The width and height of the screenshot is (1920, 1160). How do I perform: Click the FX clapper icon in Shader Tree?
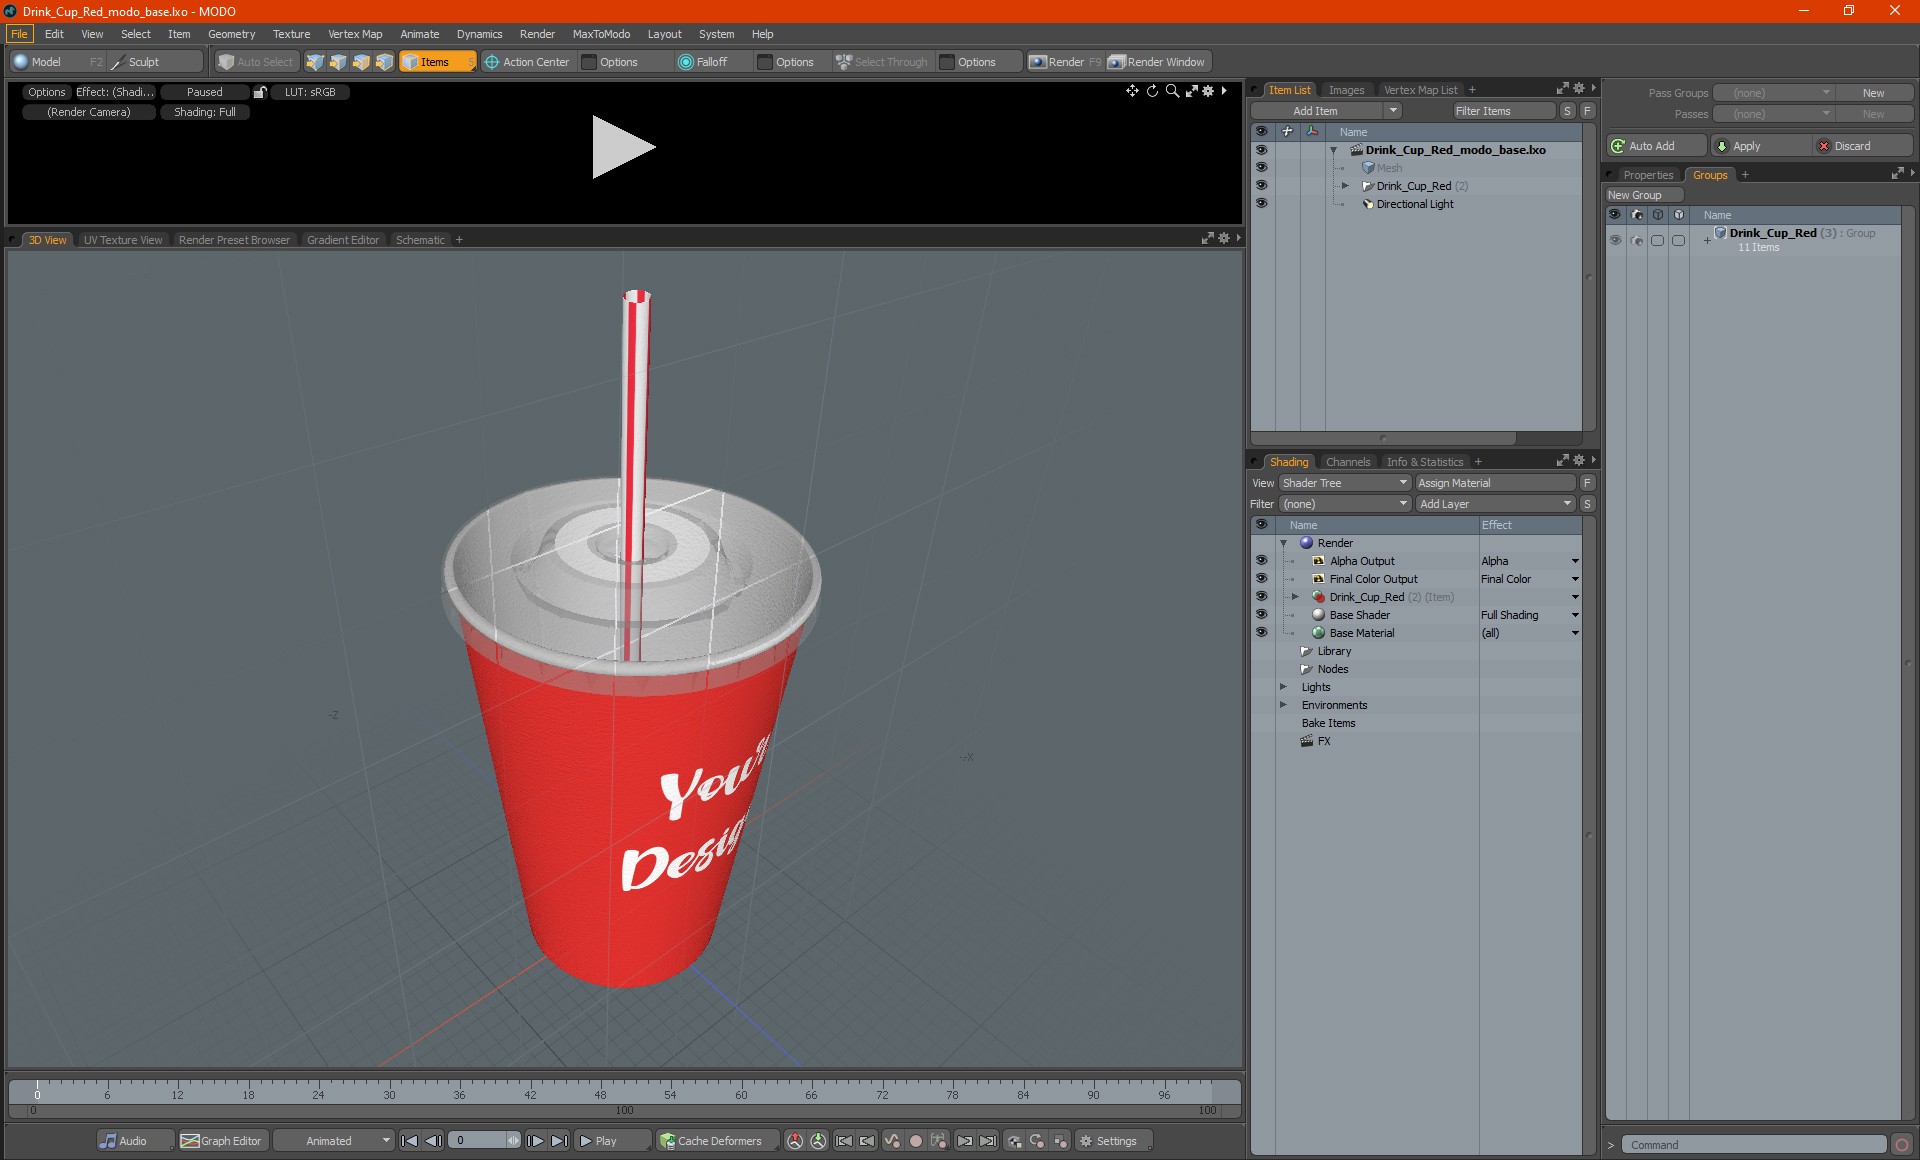point(1306,741)
